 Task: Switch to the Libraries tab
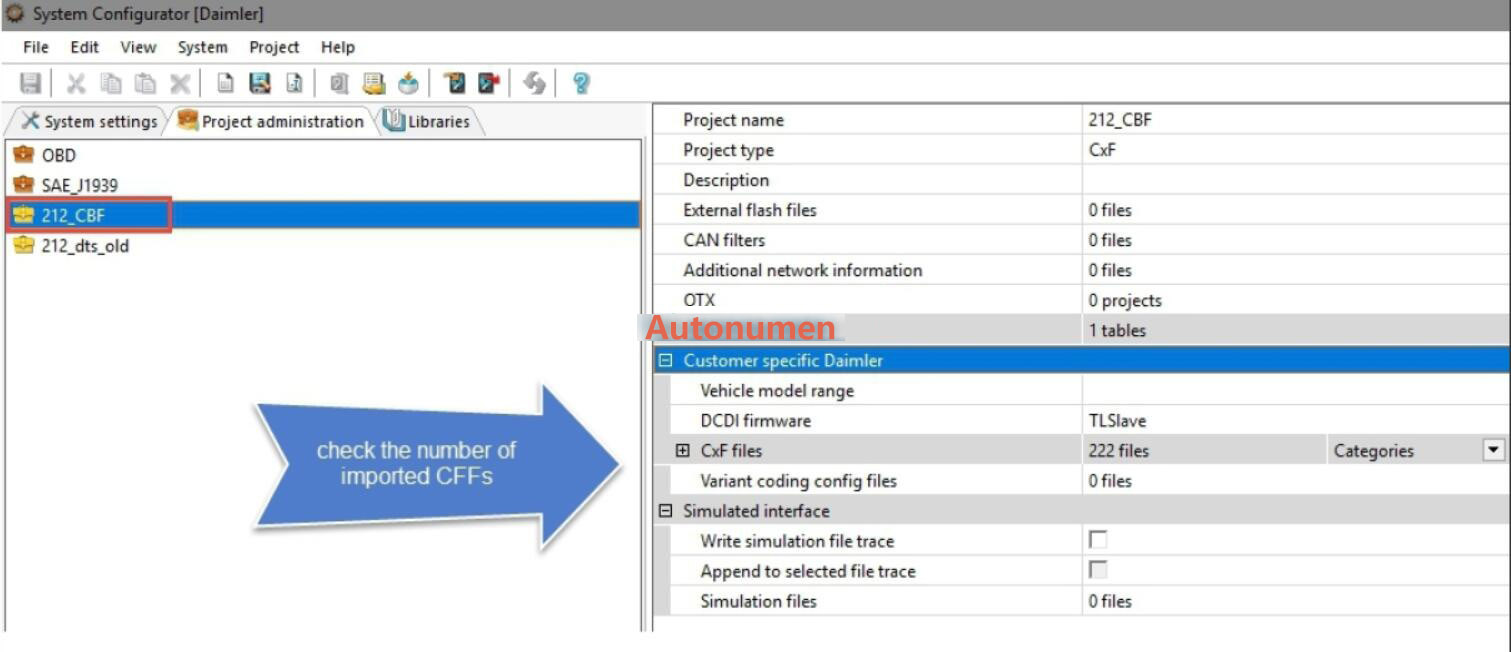click(428, 121)
